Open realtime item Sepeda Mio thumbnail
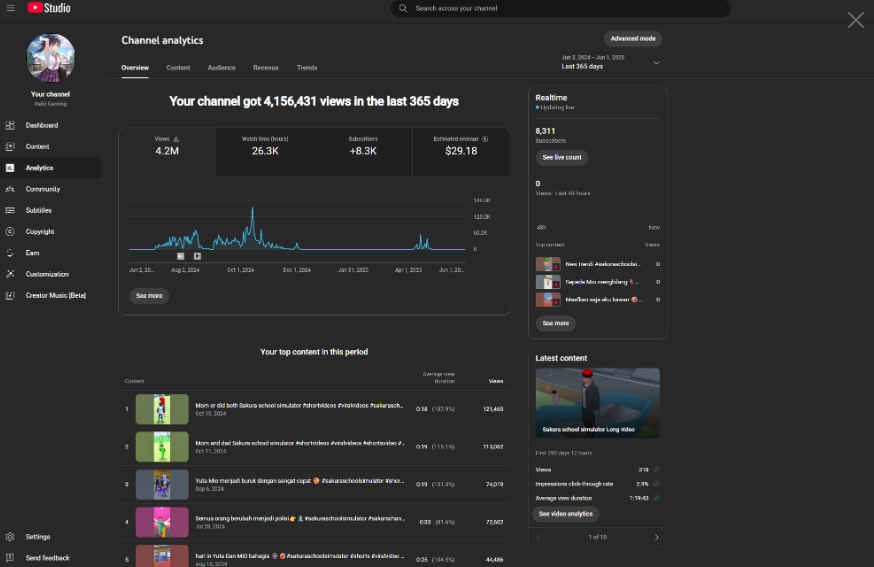 [x=548, y=282]
